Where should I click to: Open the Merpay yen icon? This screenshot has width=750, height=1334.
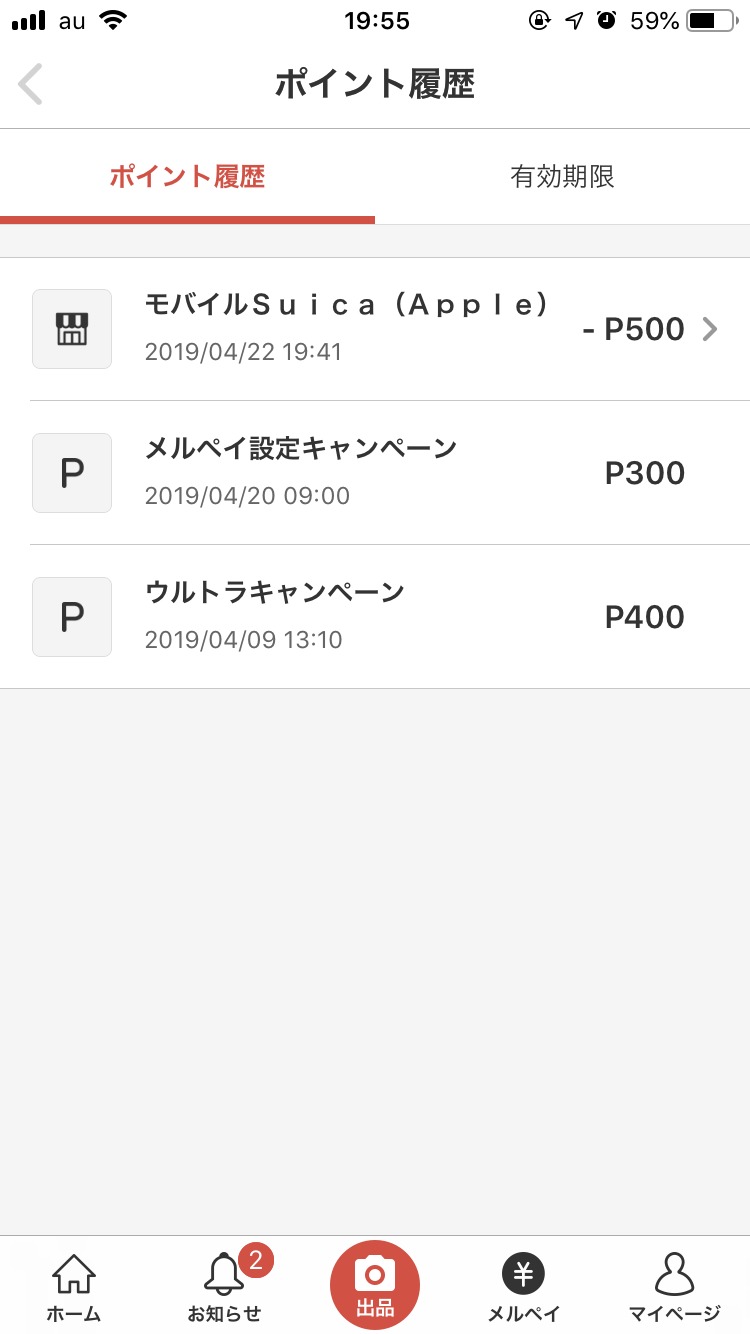coord(523,1274)
